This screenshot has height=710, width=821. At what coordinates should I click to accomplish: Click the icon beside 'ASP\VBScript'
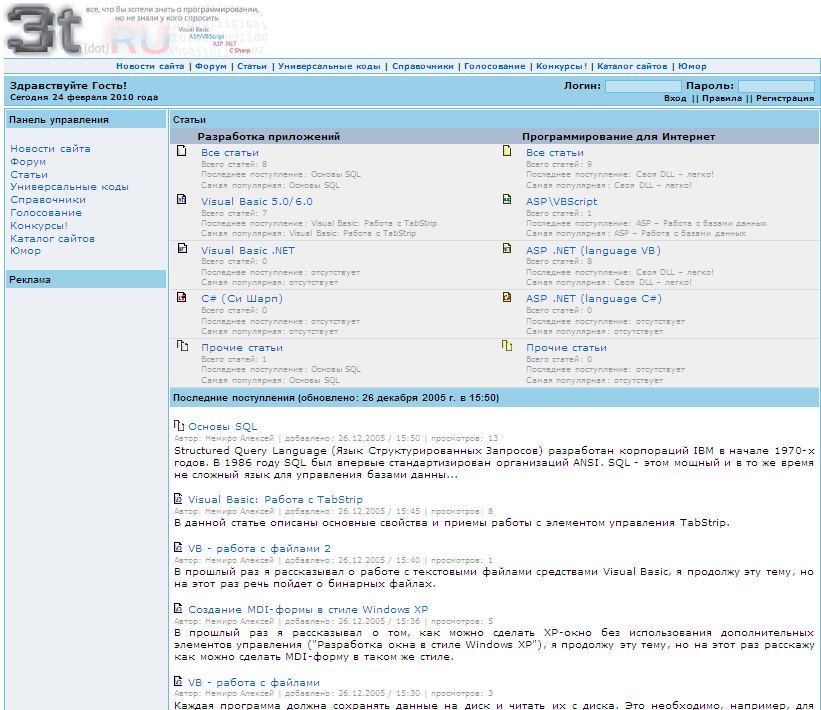pyautogui.click(x=507, y=199)
